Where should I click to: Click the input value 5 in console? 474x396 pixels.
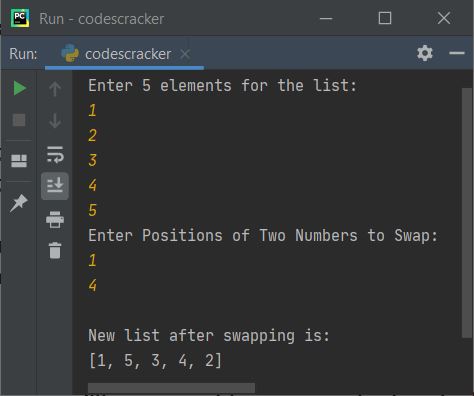pyautogui.click(x=93, y=210)
